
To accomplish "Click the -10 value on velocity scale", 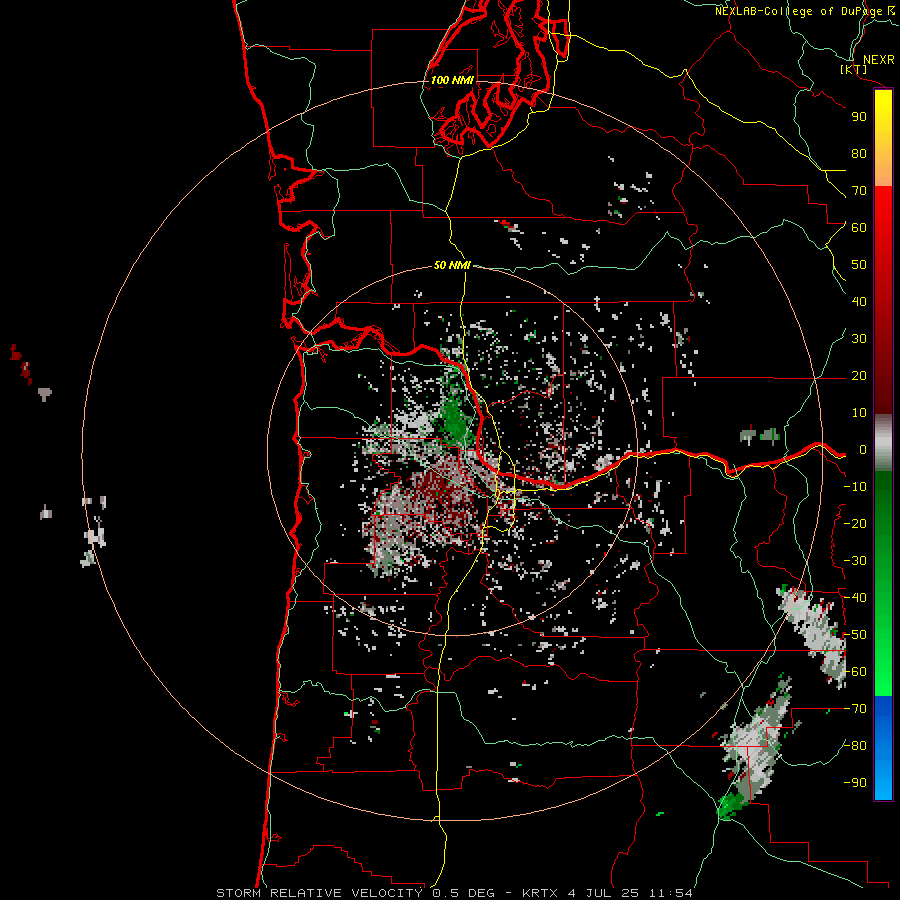I will click(x=855, y=487).
